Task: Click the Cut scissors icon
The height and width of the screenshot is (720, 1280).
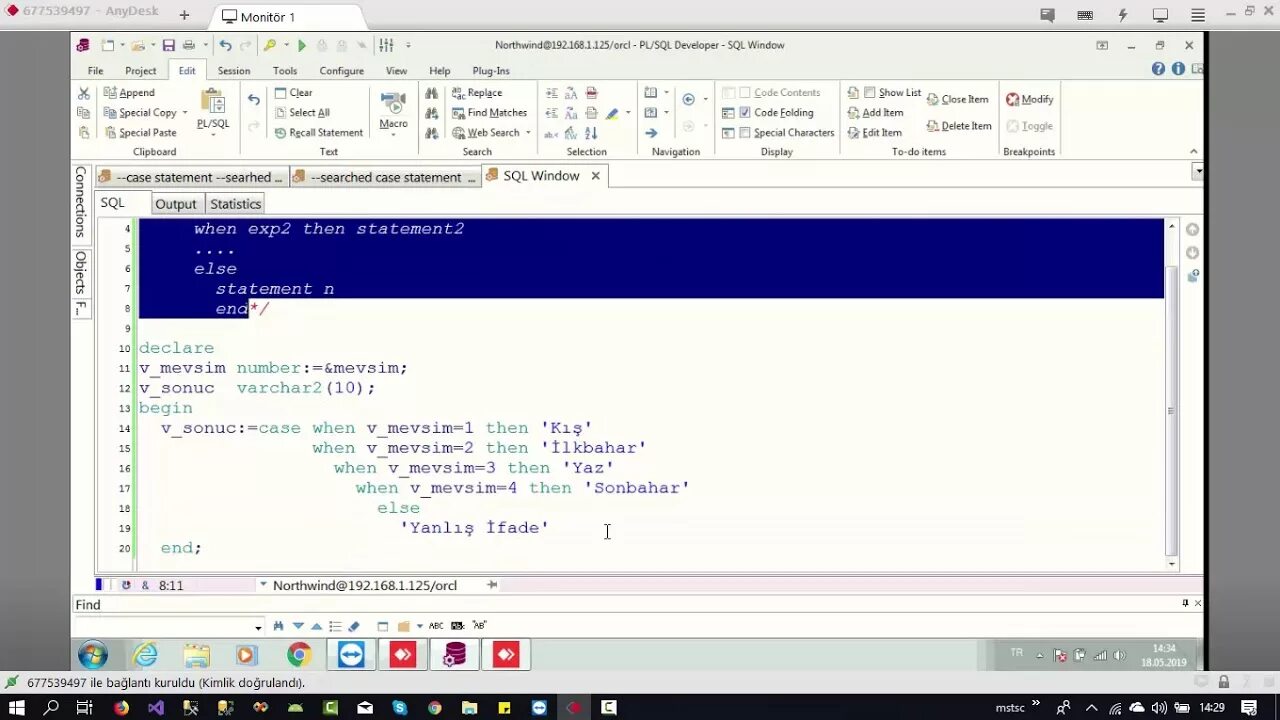Action: point(84,93)
